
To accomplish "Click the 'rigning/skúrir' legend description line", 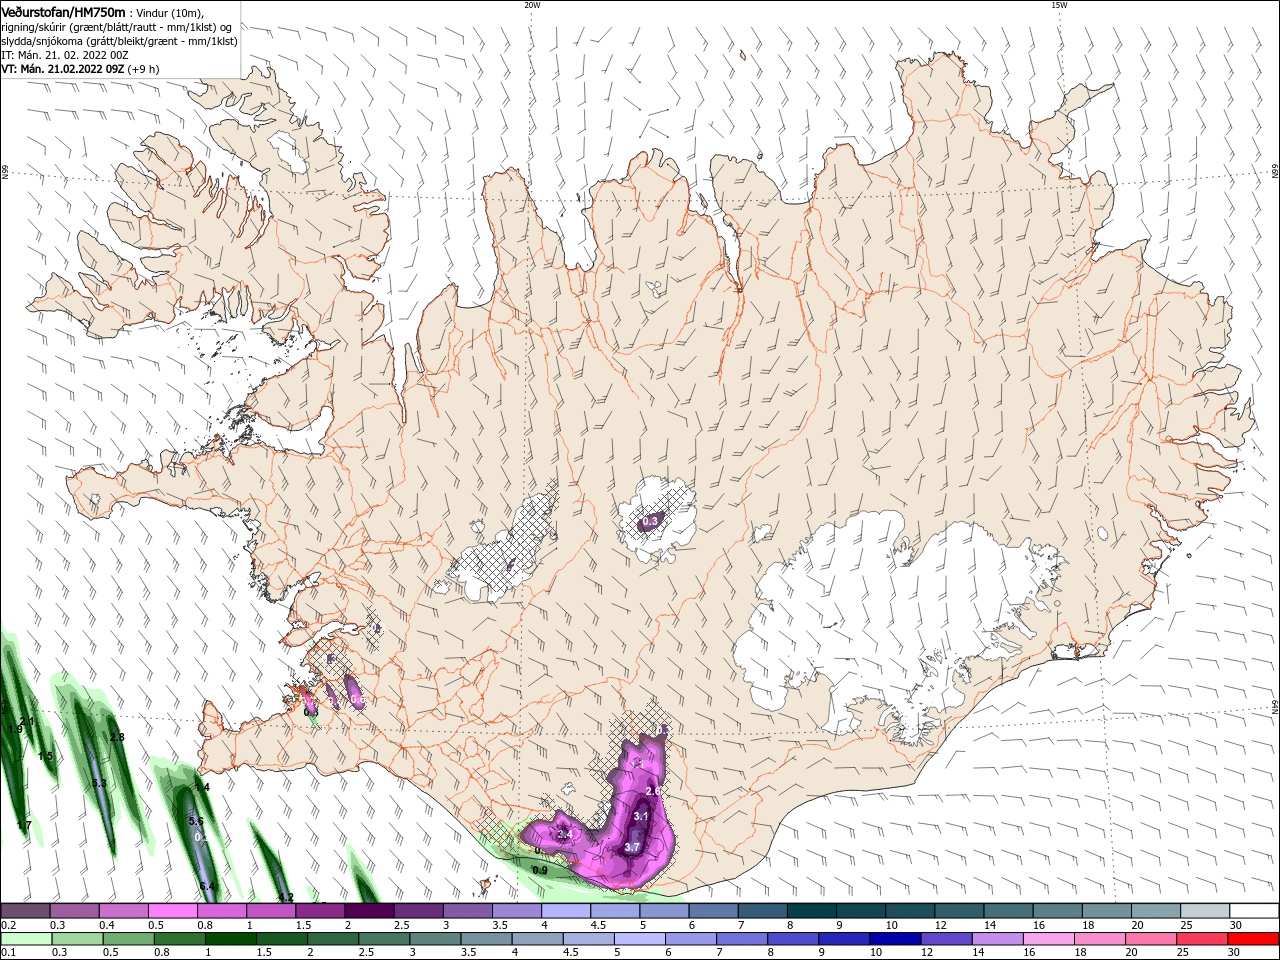I will [116, 27].
